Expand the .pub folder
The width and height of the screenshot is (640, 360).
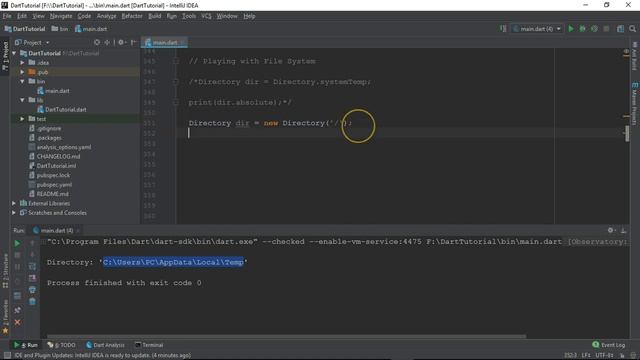point(22,72)
